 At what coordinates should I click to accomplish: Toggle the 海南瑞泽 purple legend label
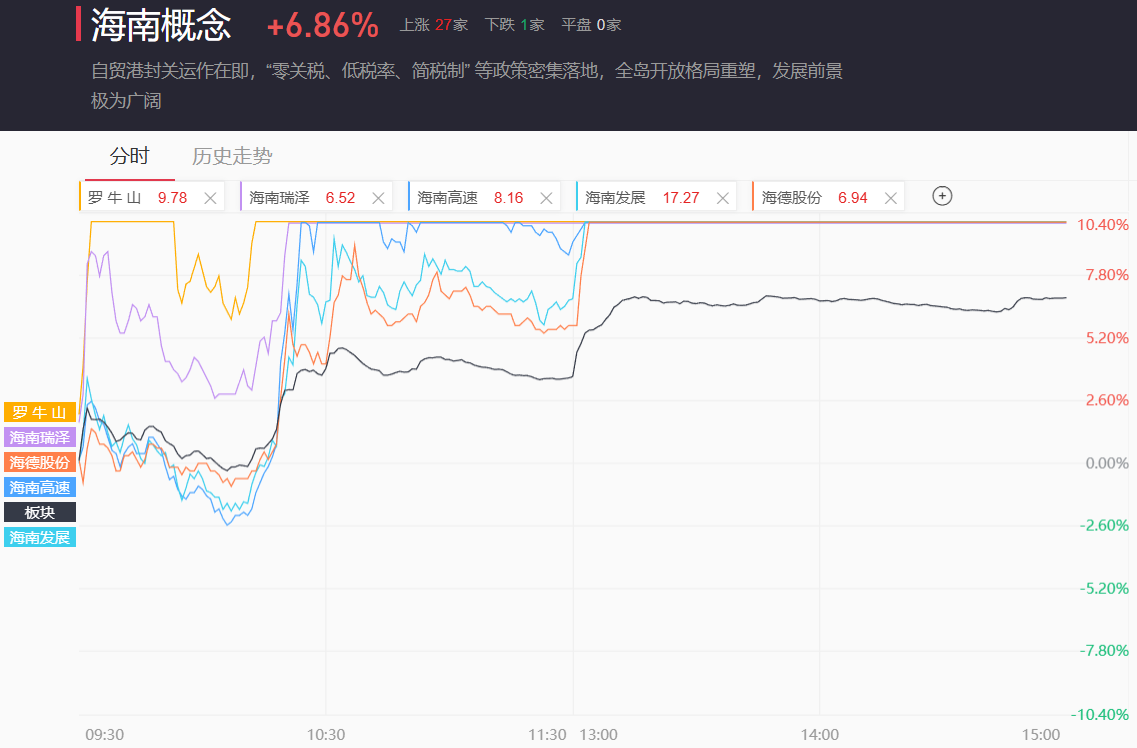click(x=40, y=437)
